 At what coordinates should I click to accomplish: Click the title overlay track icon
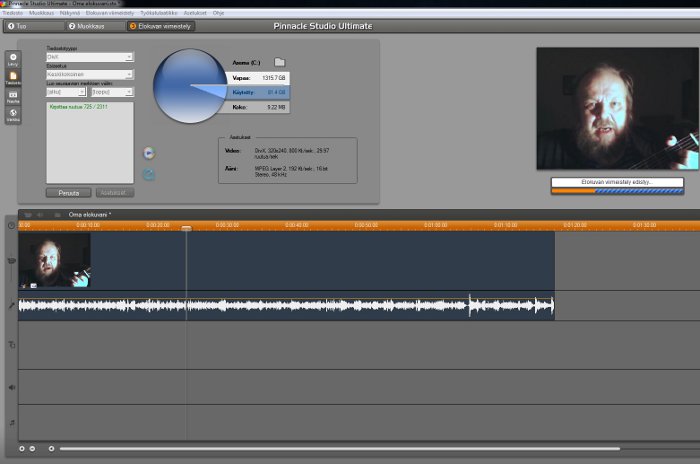12,345
